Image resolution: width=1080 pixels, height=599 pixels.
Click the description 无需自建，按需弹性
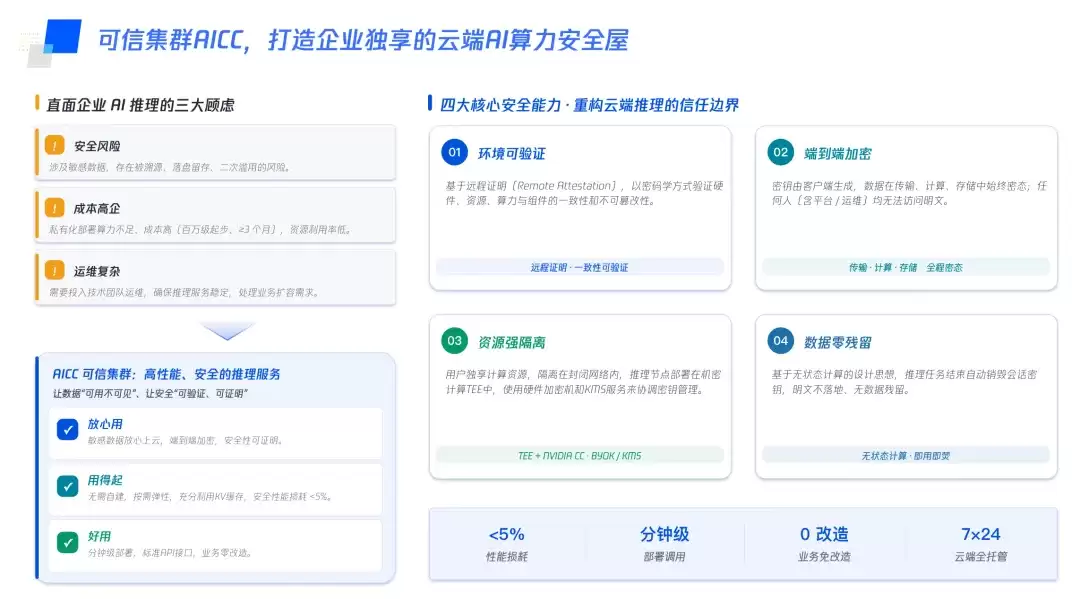pos(210,496)
